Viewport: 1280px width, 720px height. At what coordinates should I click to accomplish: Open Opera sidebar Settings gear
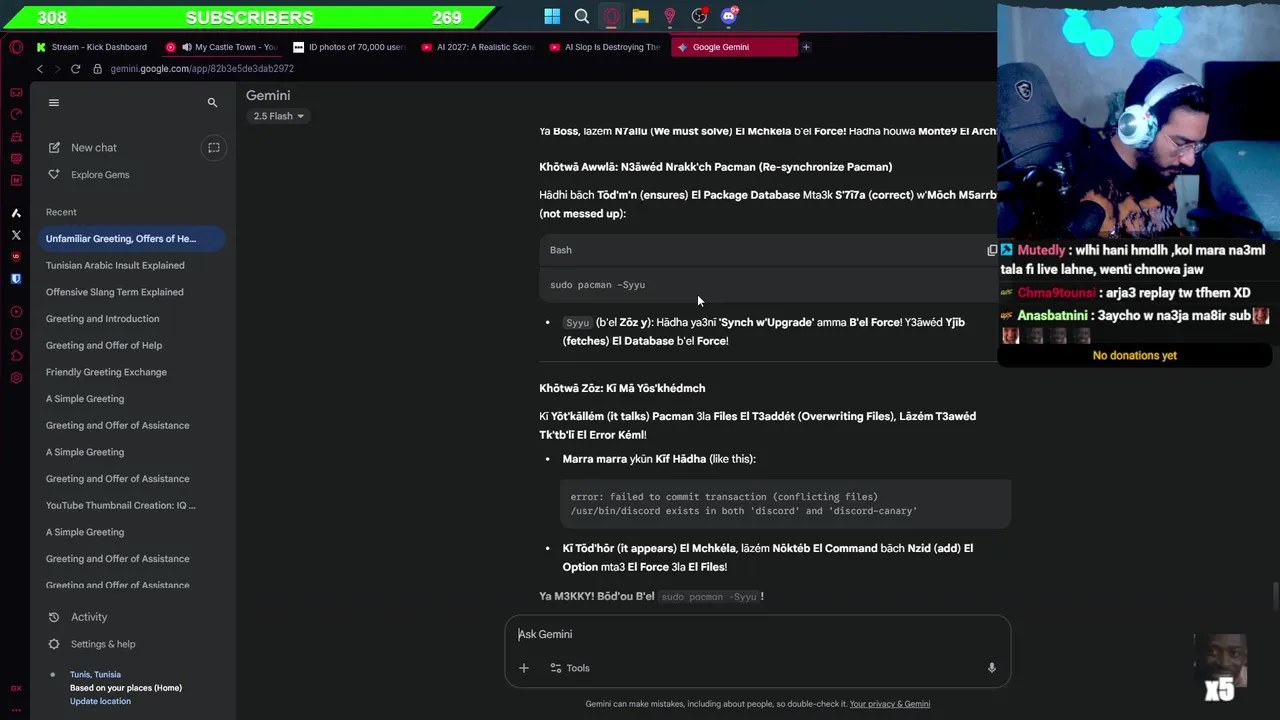click(16, 378)
